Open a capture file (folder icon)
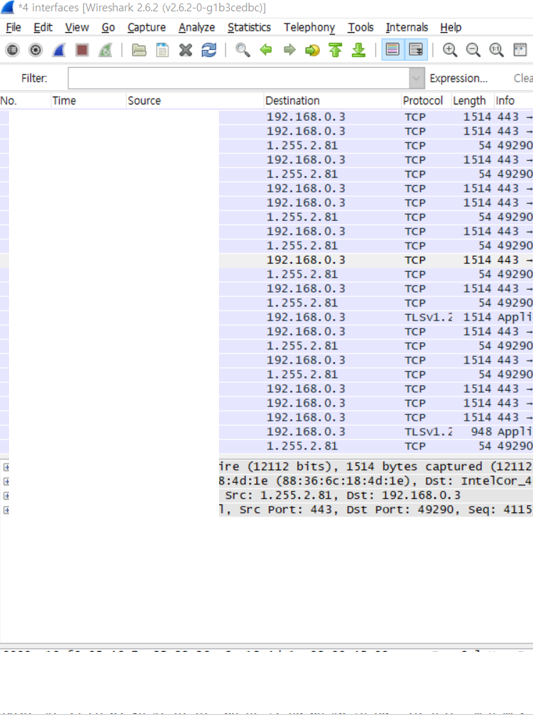The width and height of the screenshot is (533, 715). click(x=139, y=50)
